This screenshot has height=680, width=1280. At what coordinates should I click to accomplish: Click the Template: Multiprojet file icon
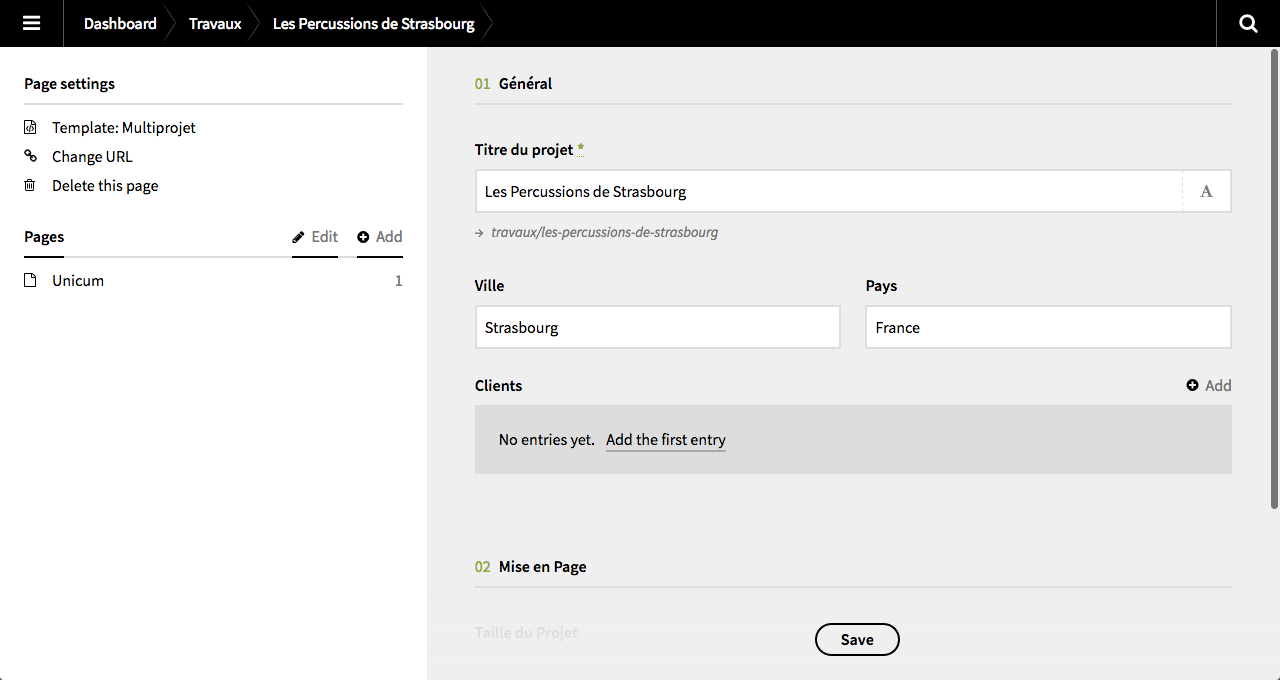pyautogui.click(x=31, y=128)
